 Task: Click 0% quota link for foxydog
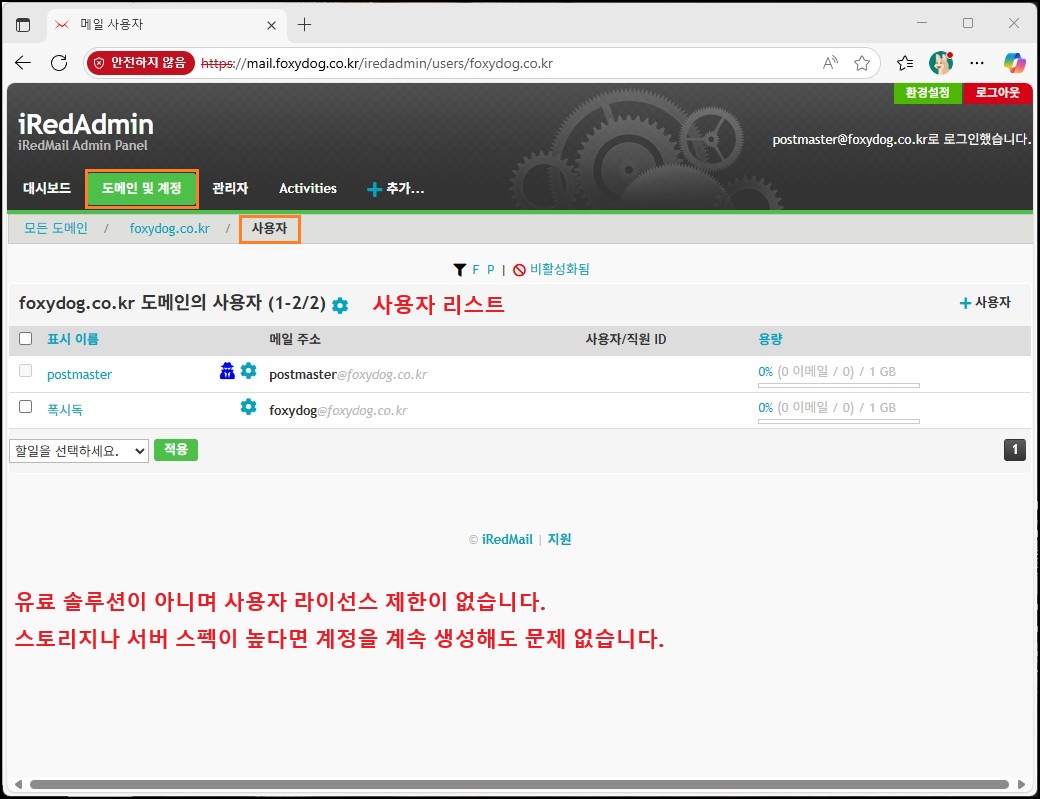click(x=765, y=407)
